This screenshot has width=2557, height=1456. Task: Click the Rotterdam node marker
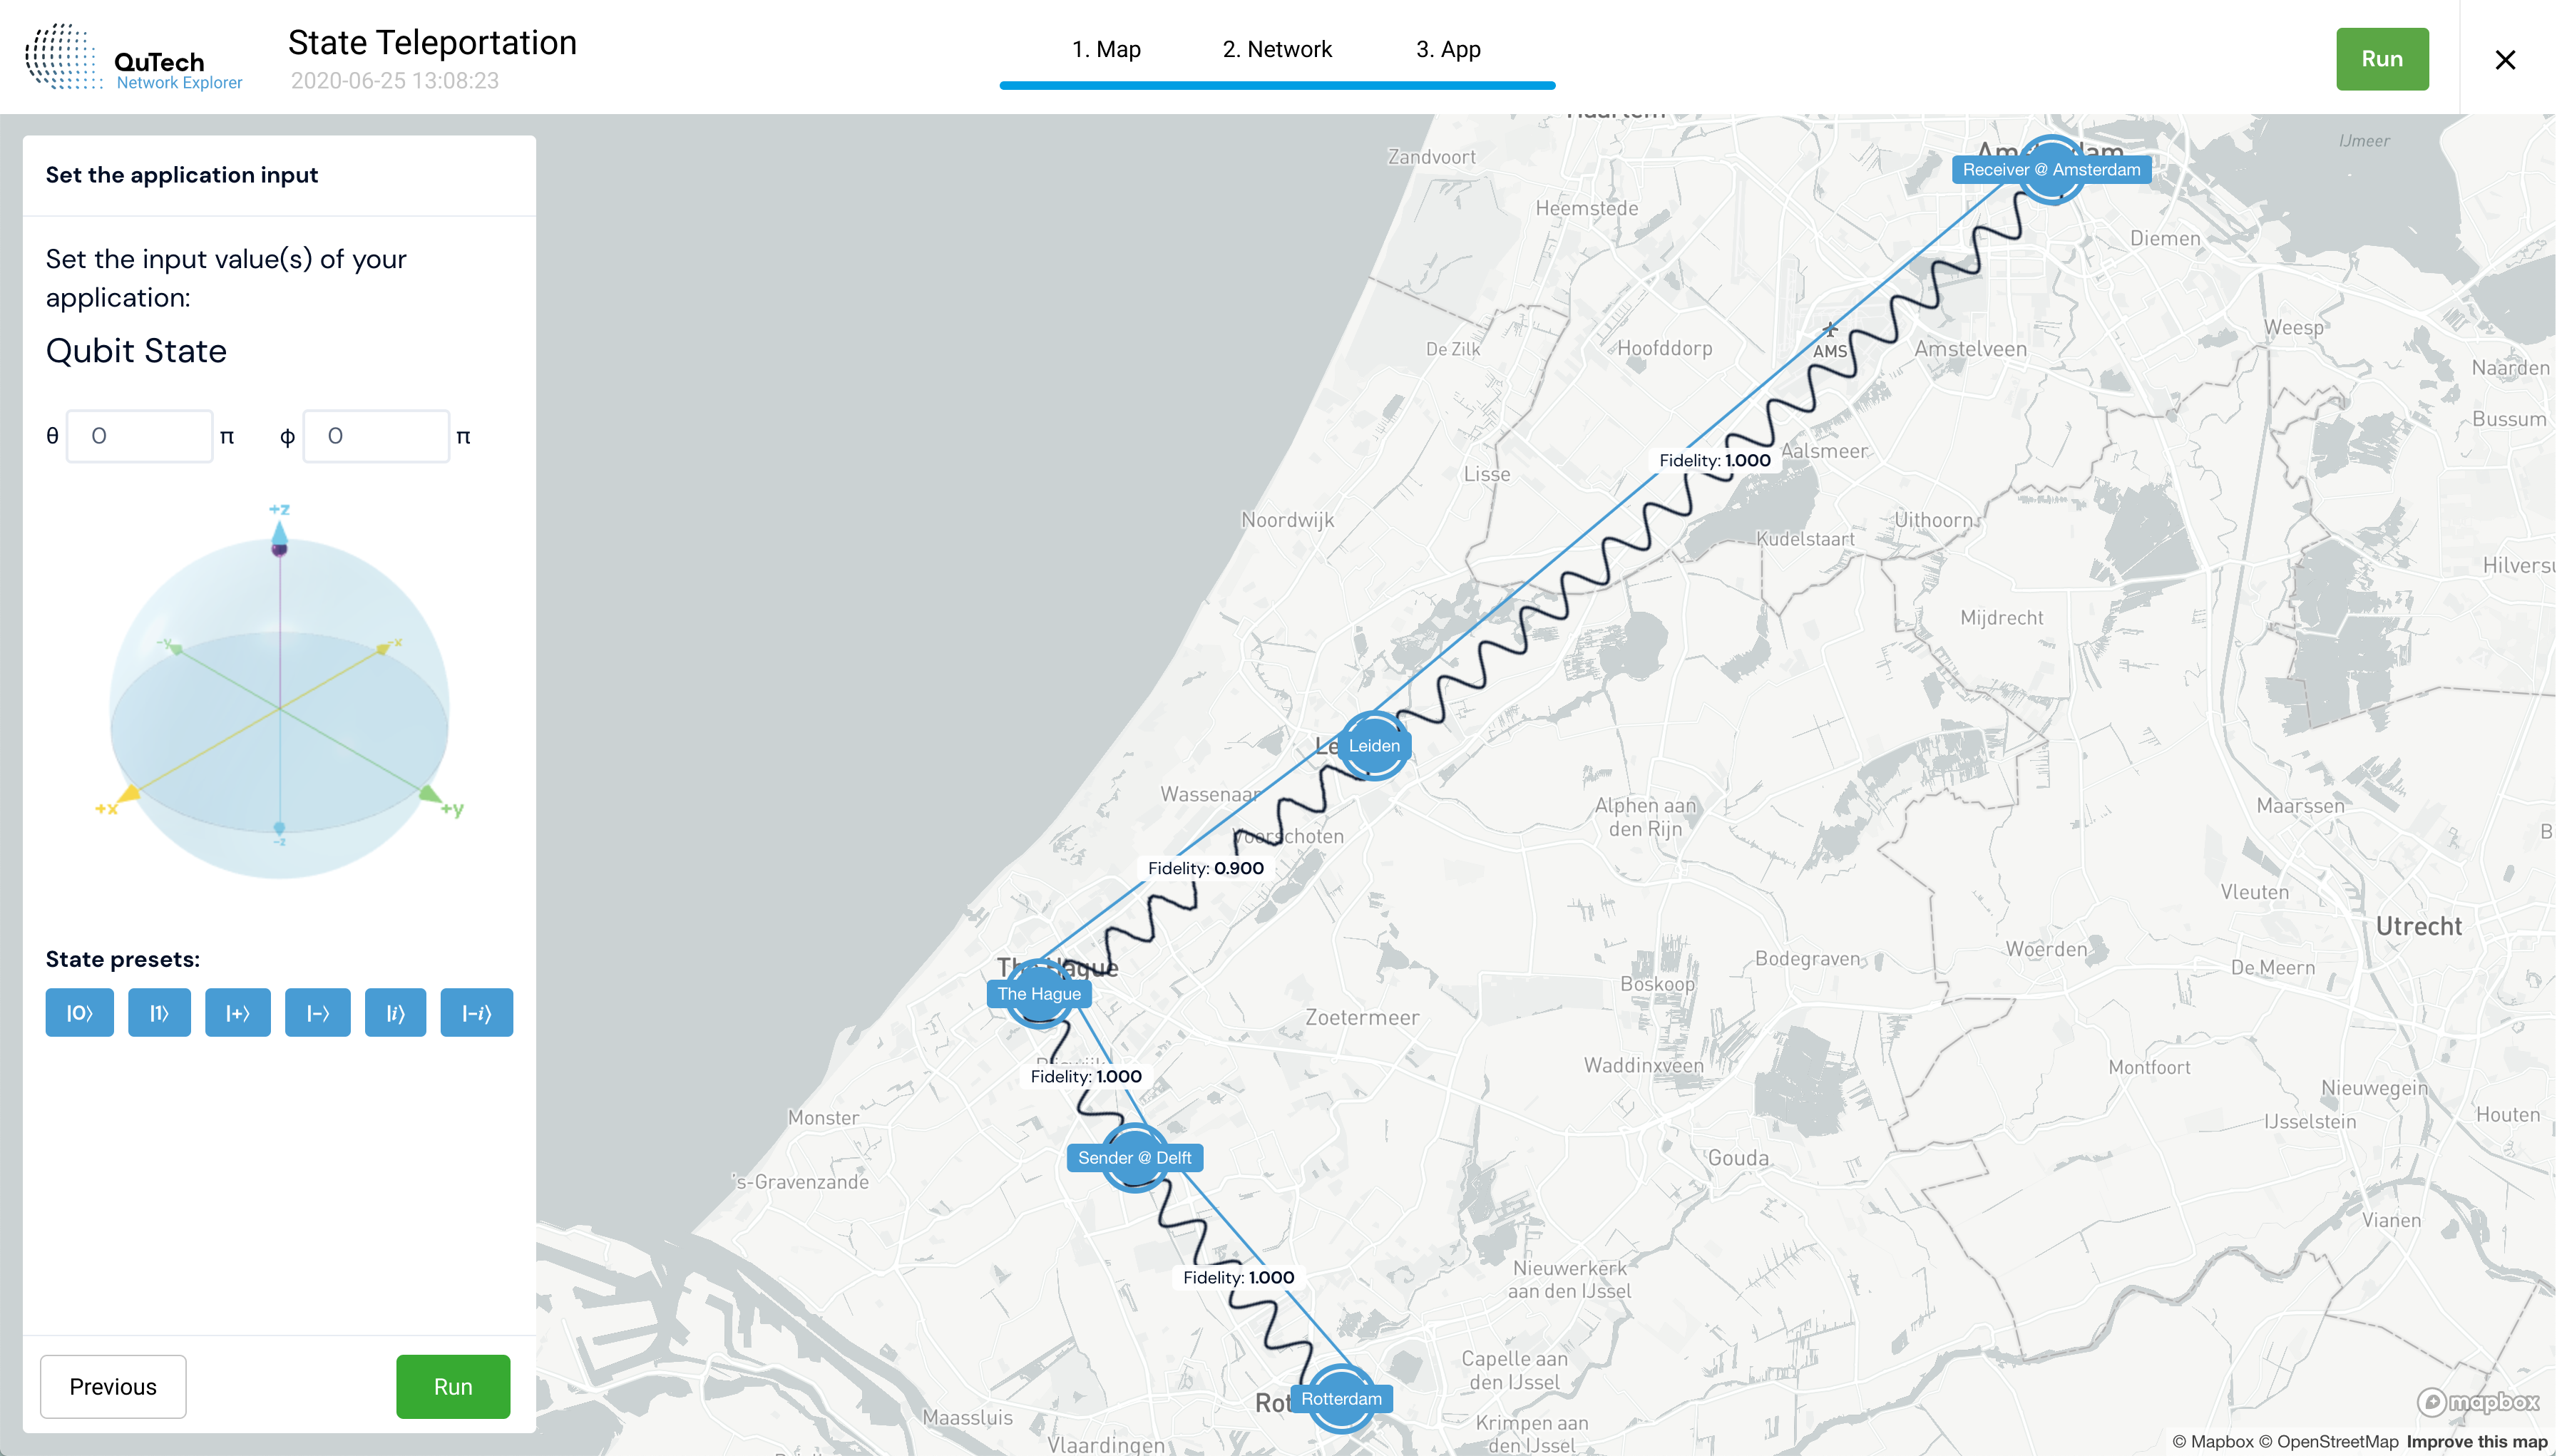(1341, 1399)
